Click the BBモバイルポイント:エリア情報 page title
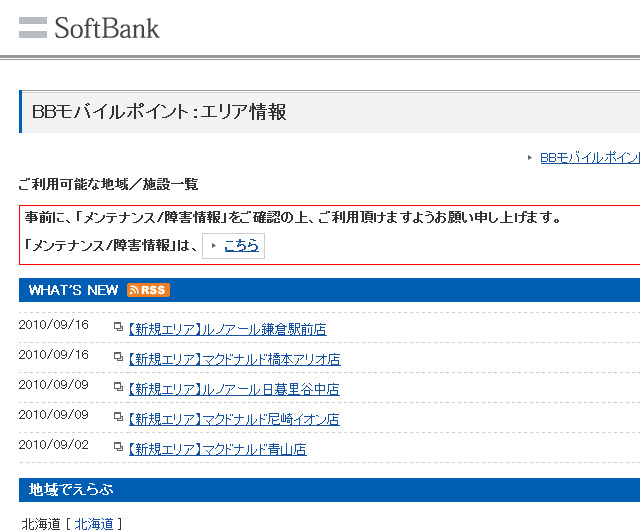The image size is (640, 530). coord(159,112)
